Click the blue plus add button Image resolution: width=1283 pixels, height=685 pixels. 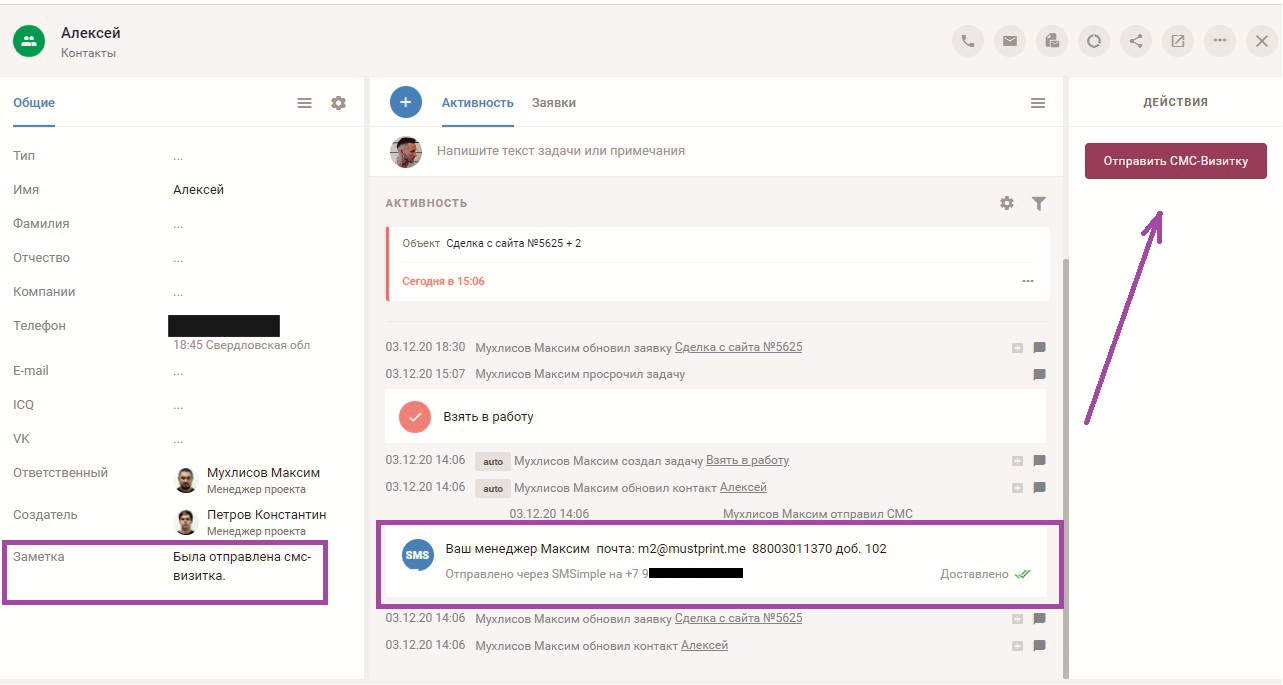coord(405,102)
